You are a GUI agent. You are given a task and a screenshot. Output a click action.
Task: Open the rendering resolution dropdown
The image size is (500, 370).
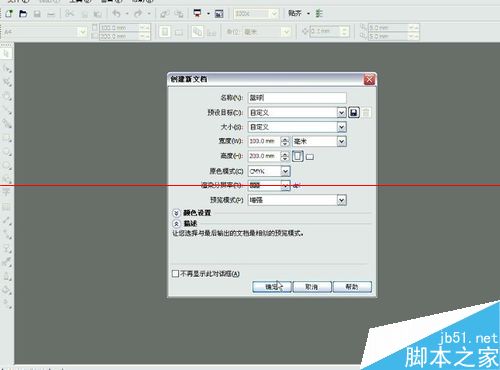point(285,185)
